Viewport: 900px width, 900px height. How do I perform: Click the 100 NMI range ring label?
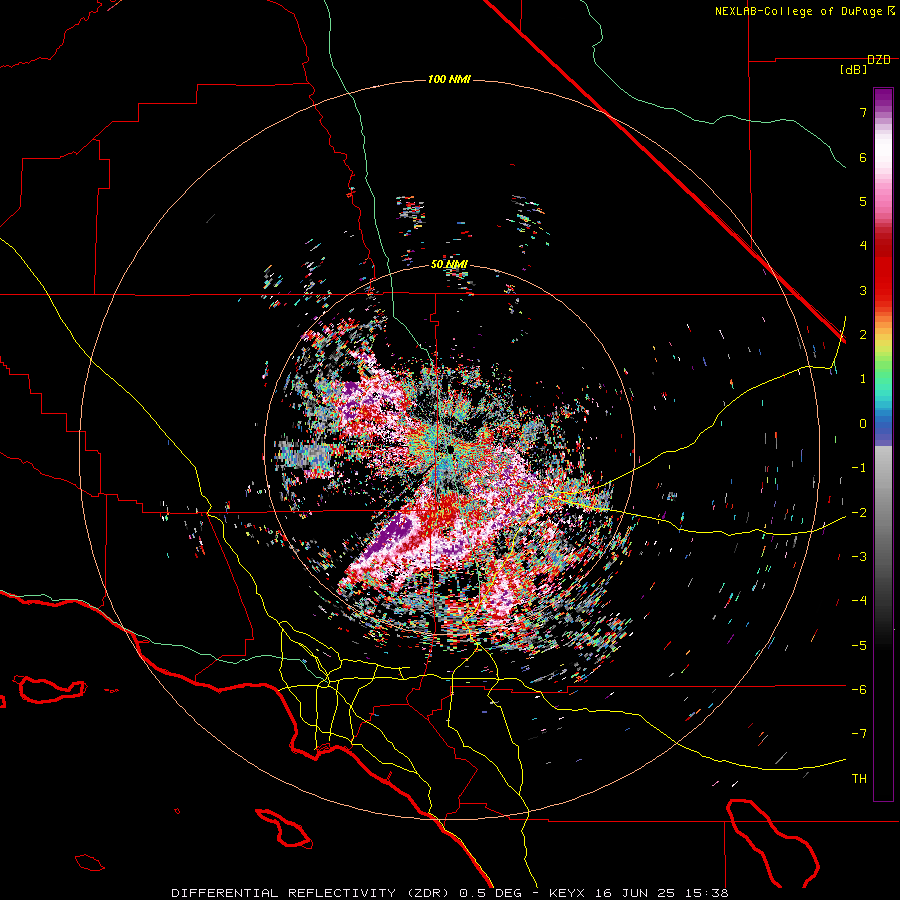pyautogui.click(x=449, y=79)
